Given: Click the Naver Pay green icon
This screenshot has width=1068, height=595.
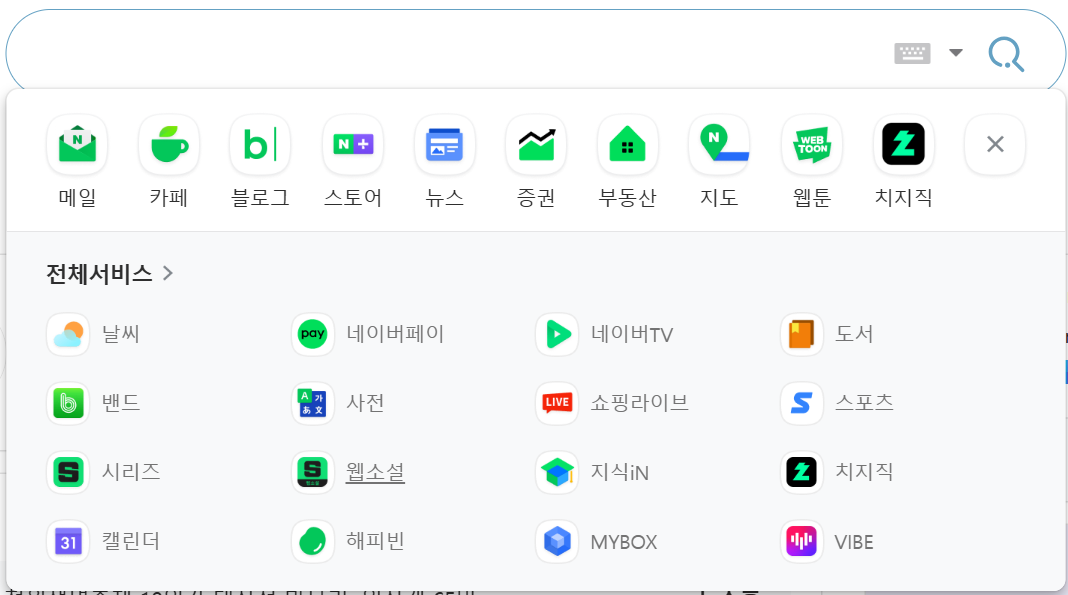Looking at the screenshot, I should click(x=313, y=334).
